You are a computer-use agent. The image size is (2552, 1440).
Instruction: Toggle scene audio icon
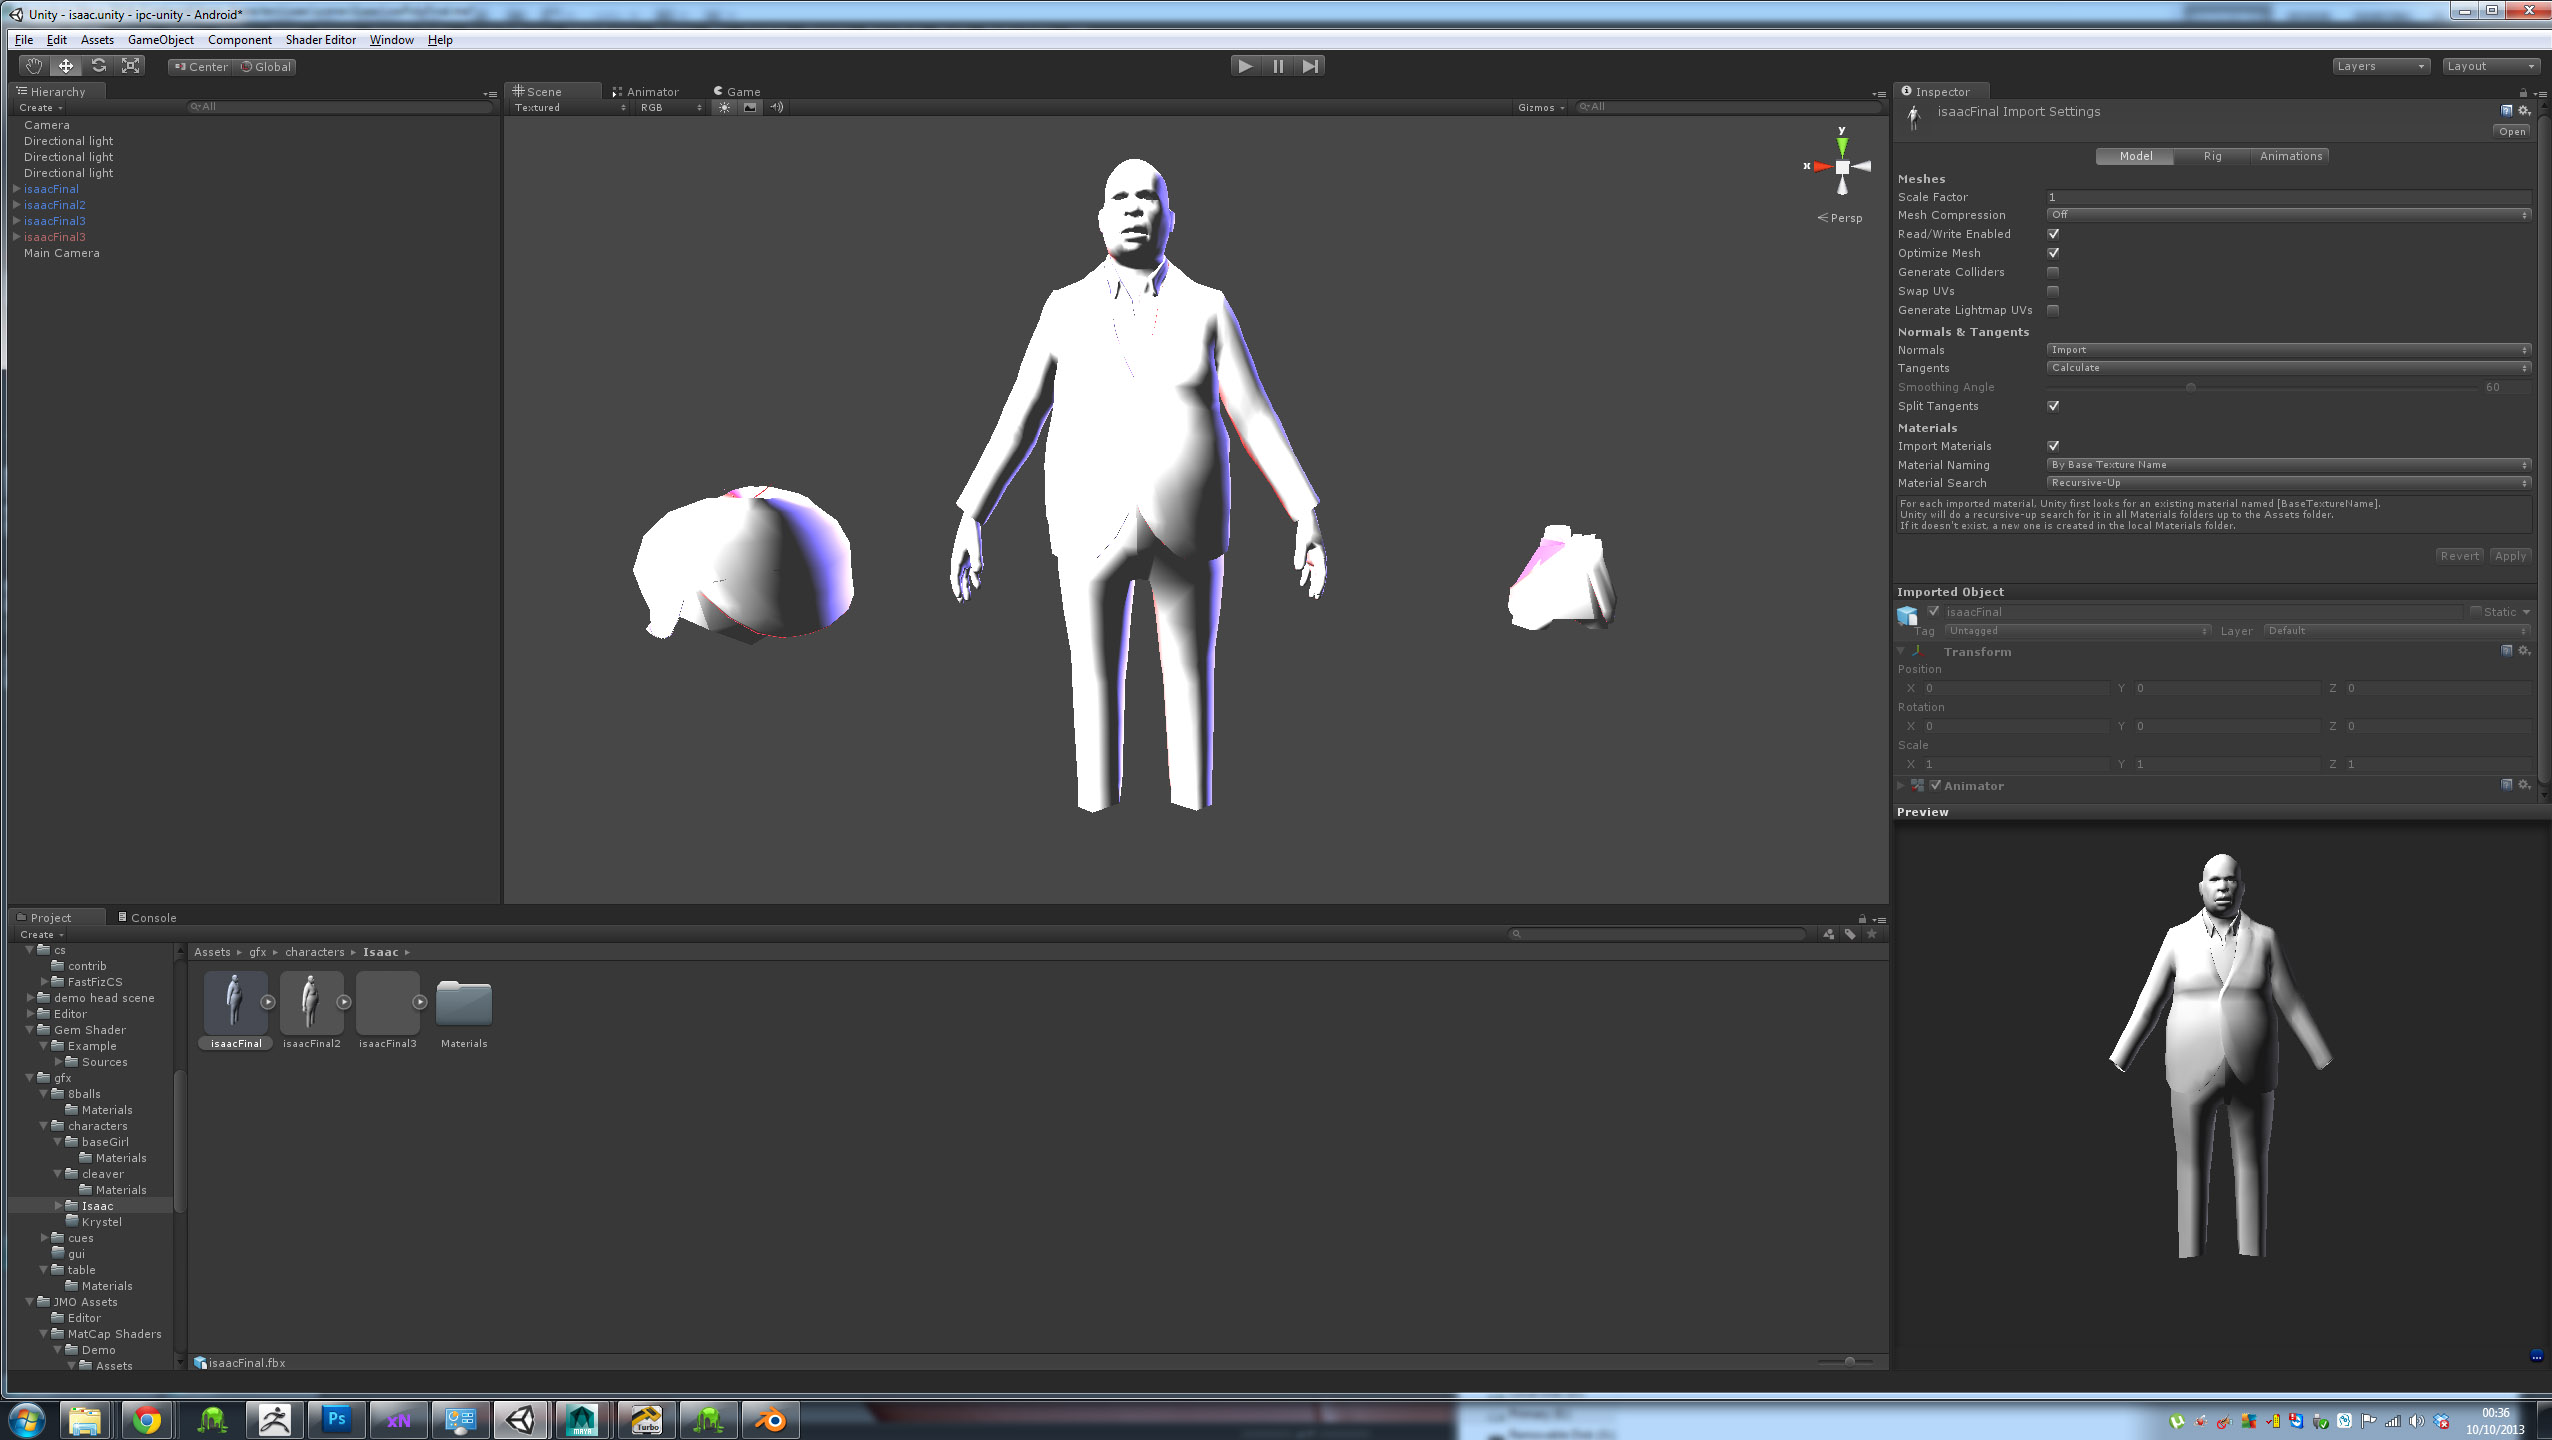point(777,107)
